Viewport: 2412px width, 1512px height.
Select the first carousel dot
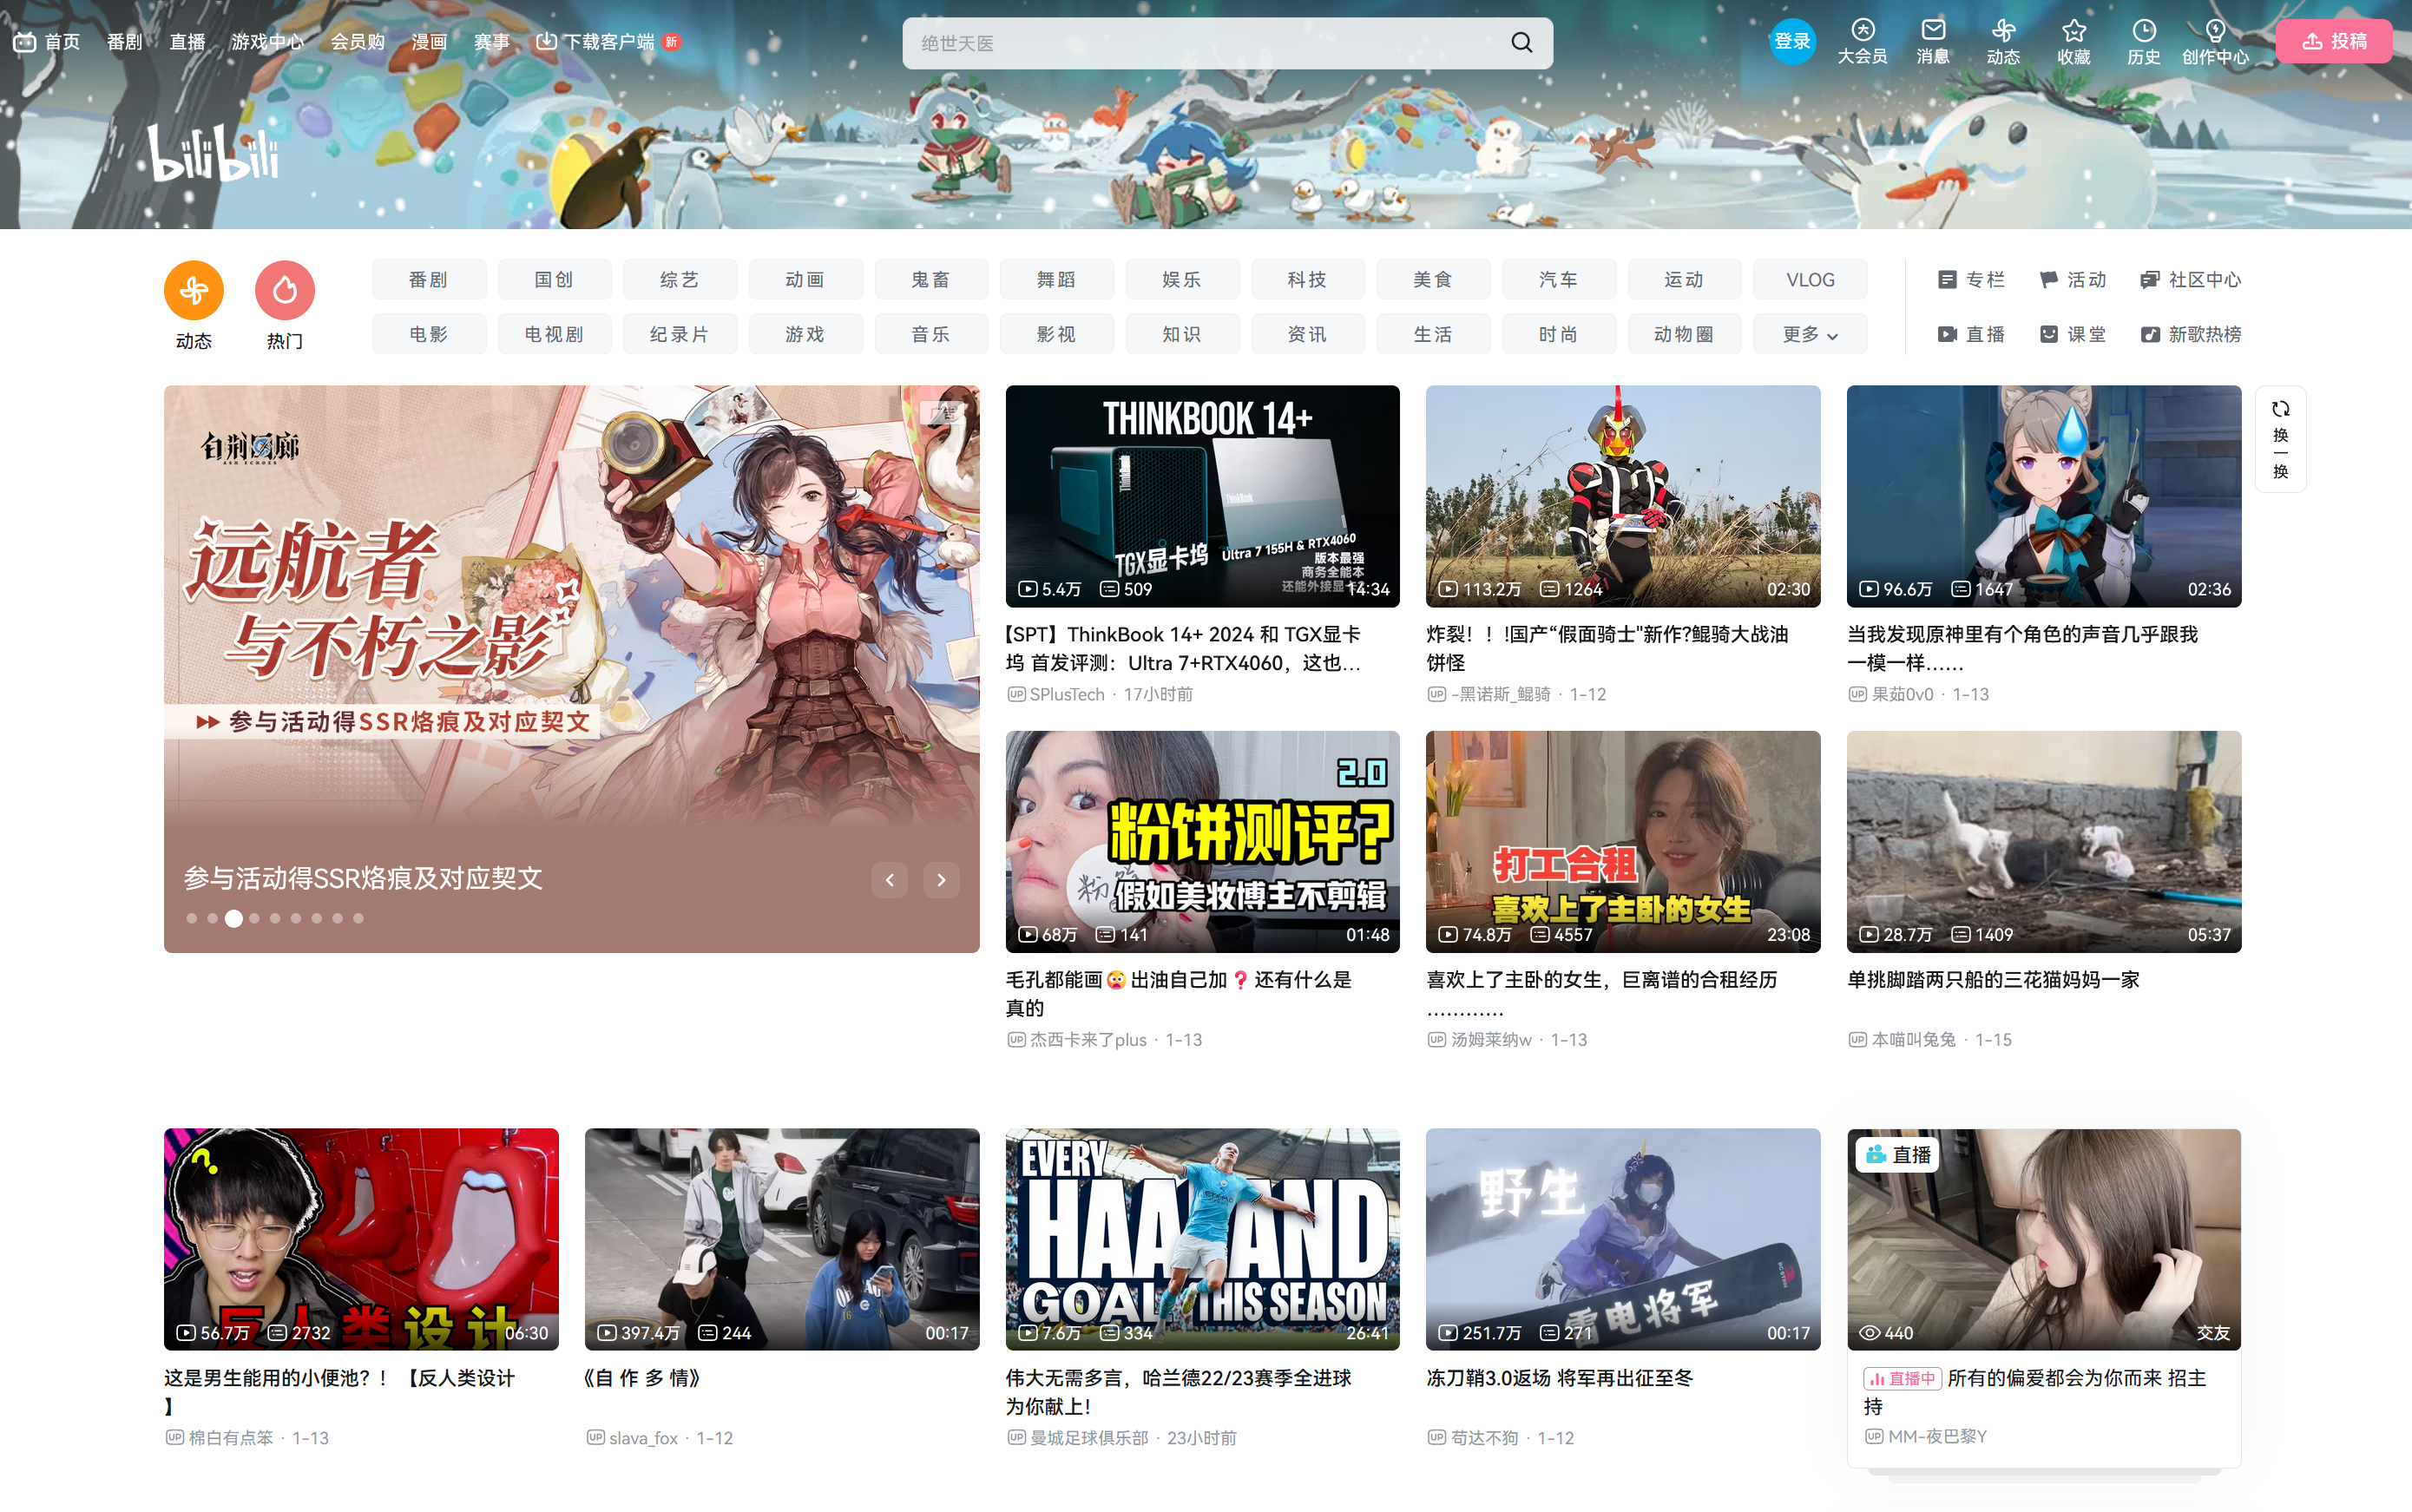pos(191,918)
